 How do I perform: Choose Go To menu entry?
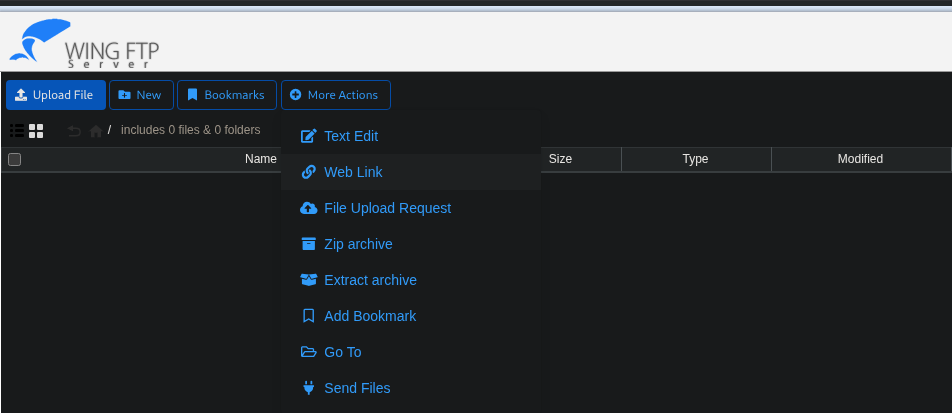click(410, 352)
